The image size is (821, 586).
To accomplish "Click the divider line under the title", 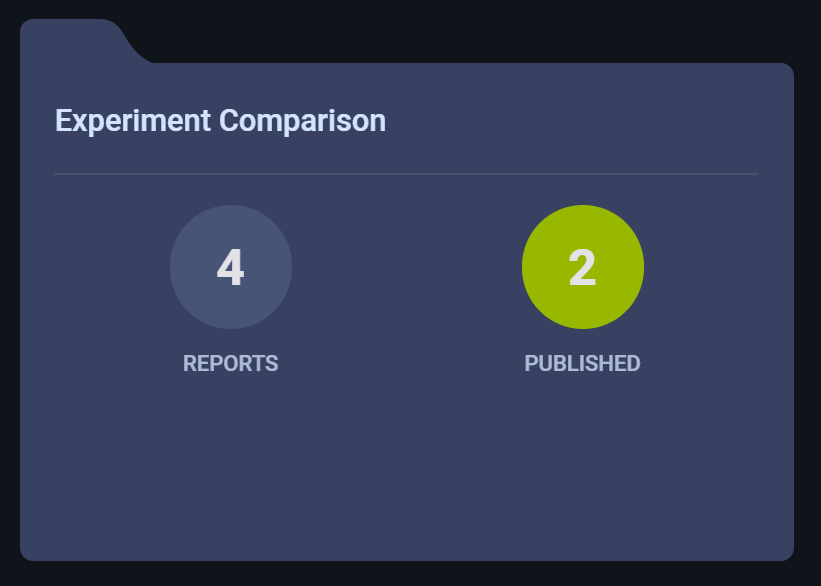I will (405, 174).
